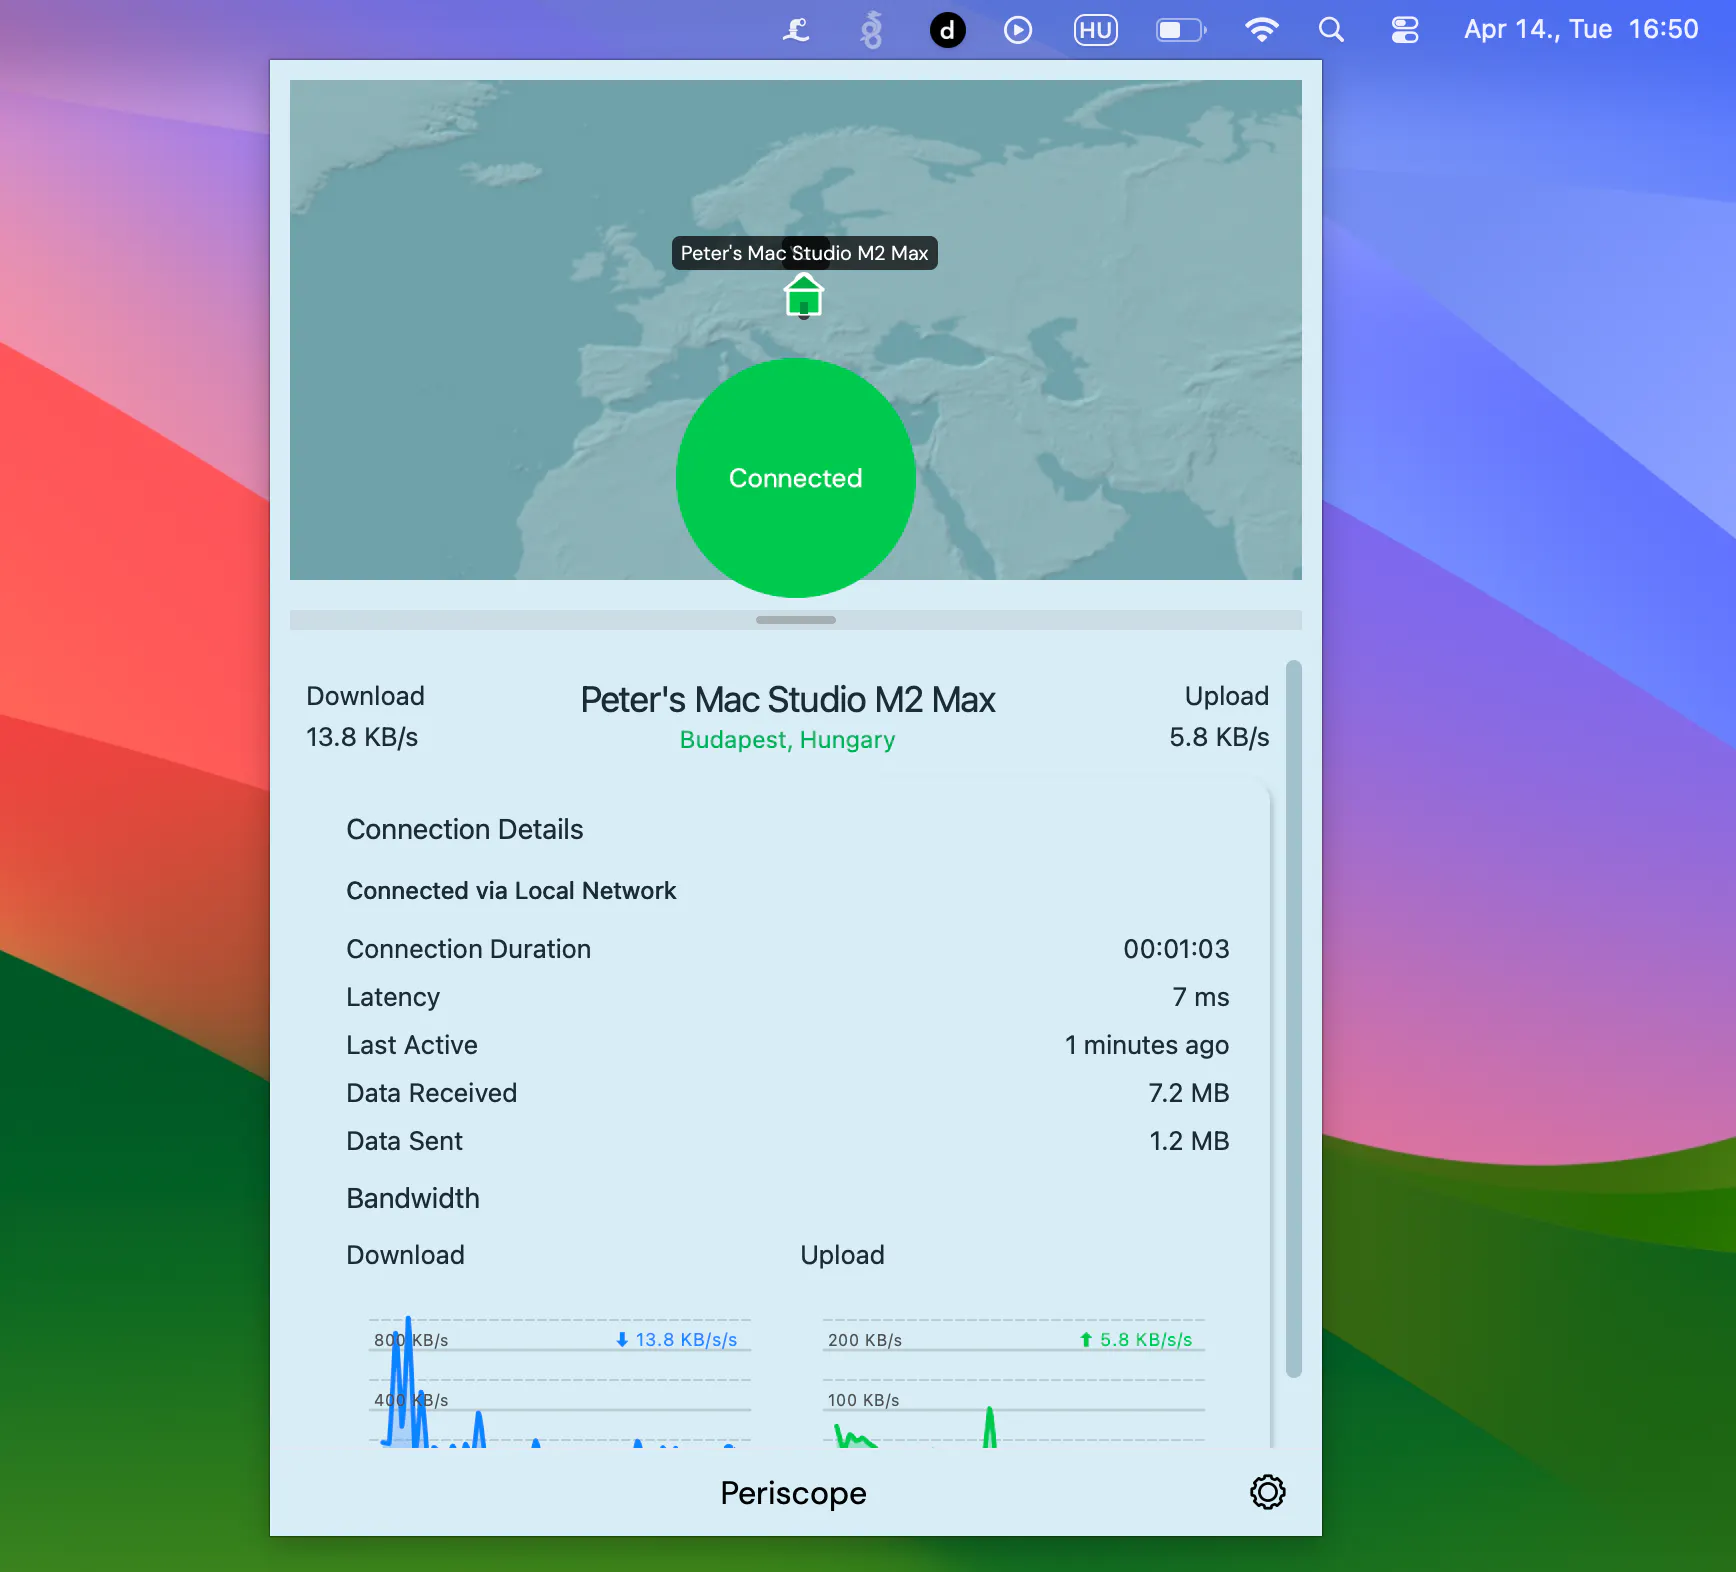Click the map tooltip Peter's Mac Studio M2 Max
The width and height of the screenshot is (1736, 1572).
pos(804,253)
